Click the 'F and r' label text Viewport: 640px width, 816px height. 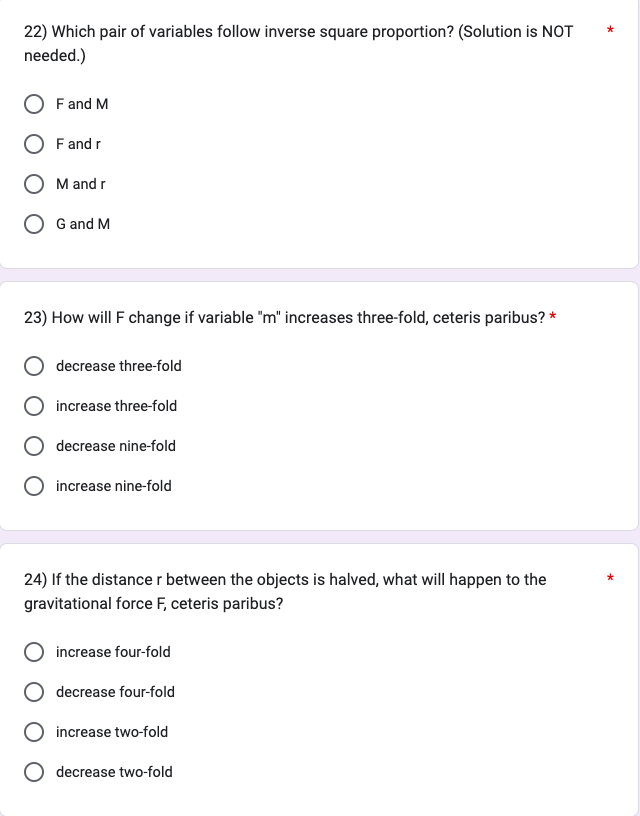79,144
